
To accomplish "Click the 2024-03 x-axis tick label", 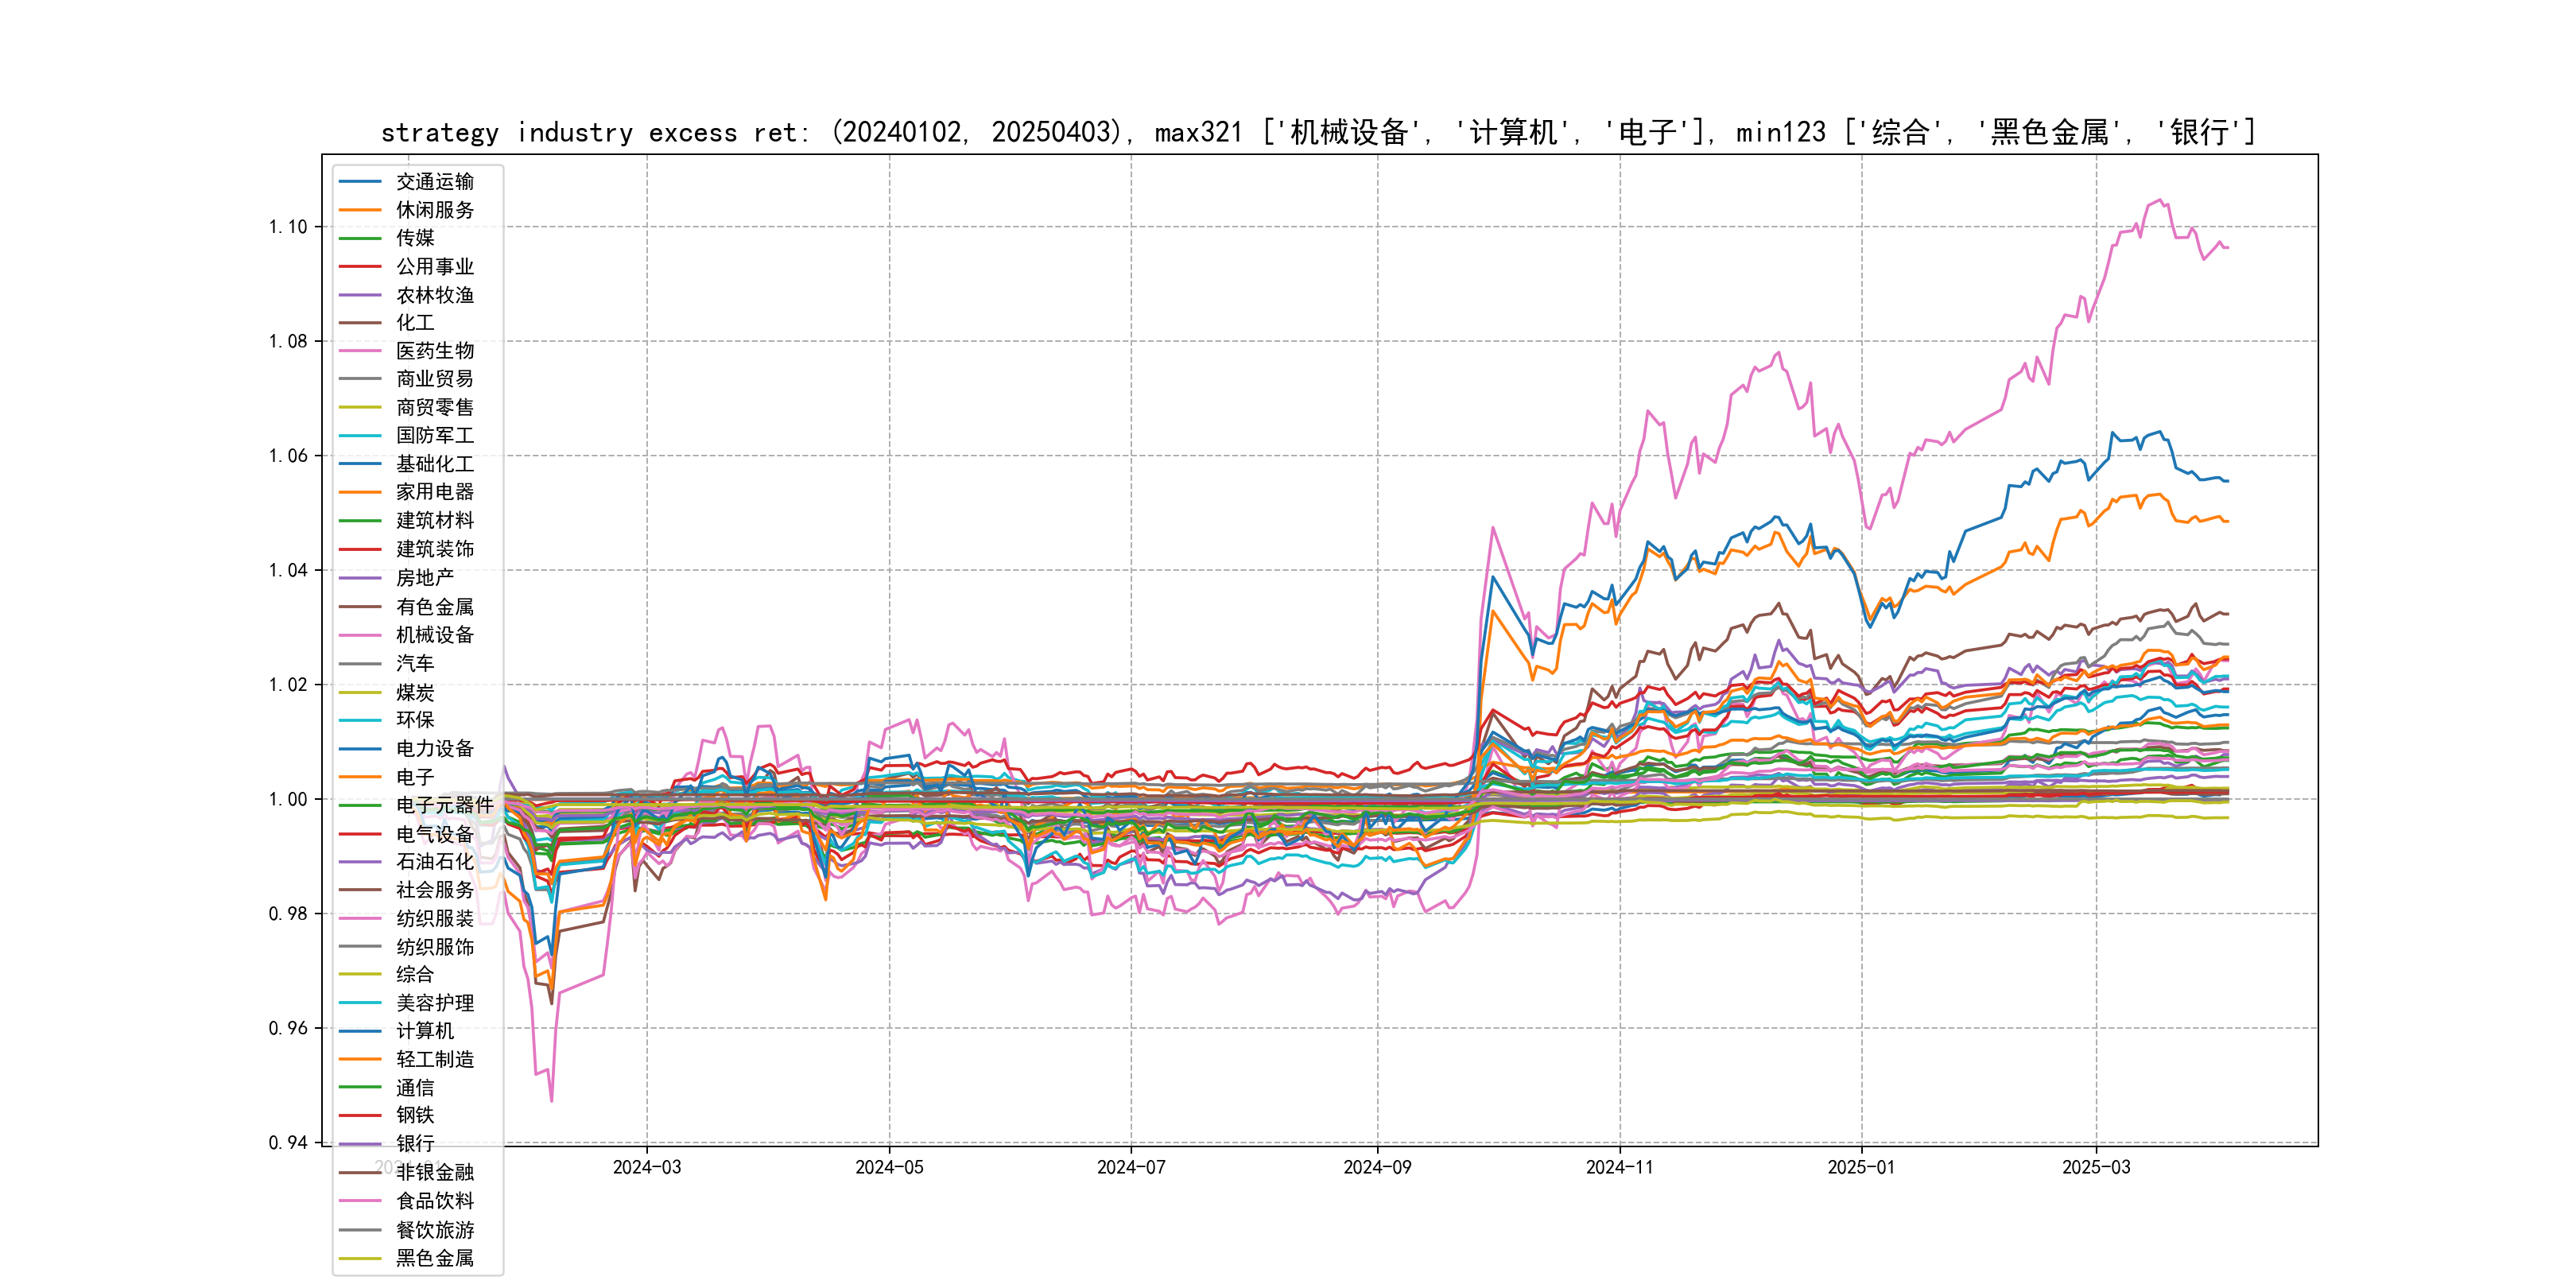I will pyautogui.click(x=646, y=1167).
